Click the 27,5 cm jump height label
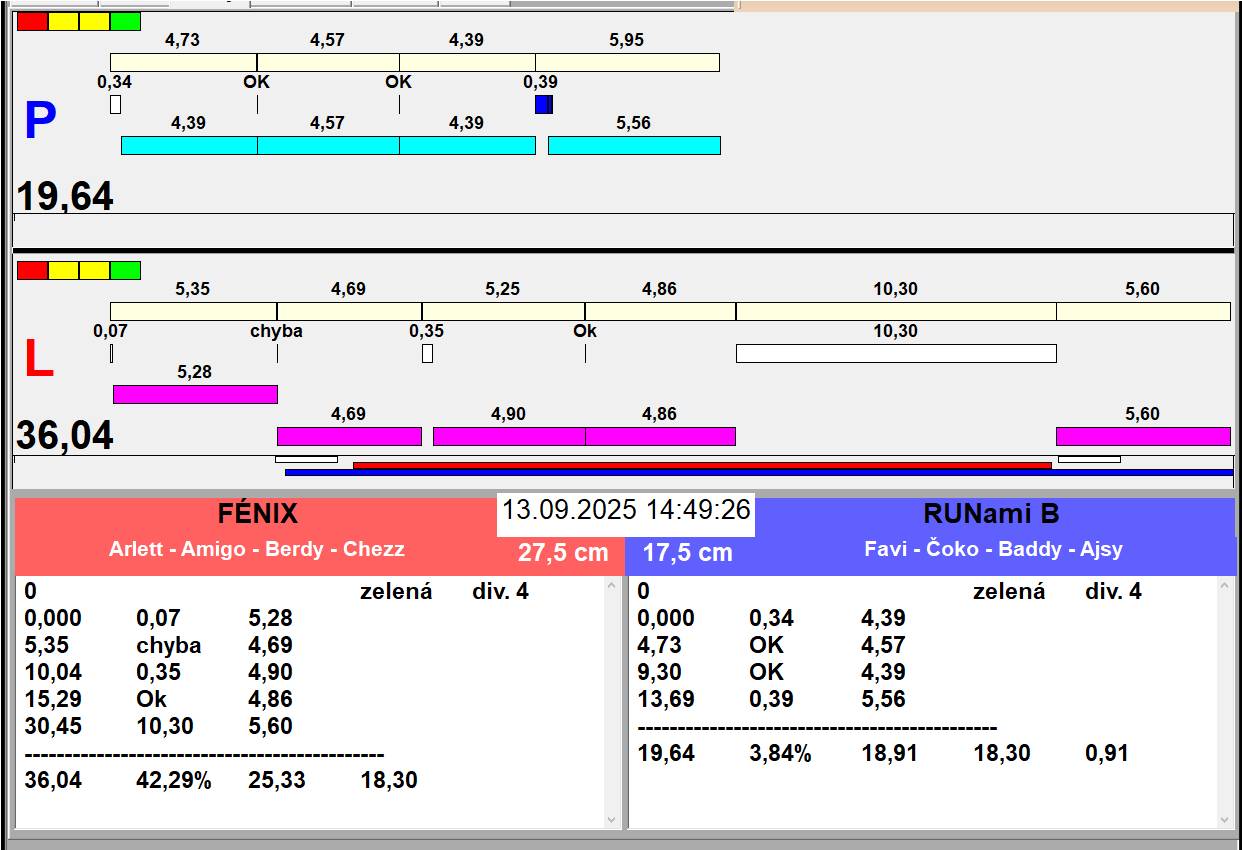 (563, 552)
